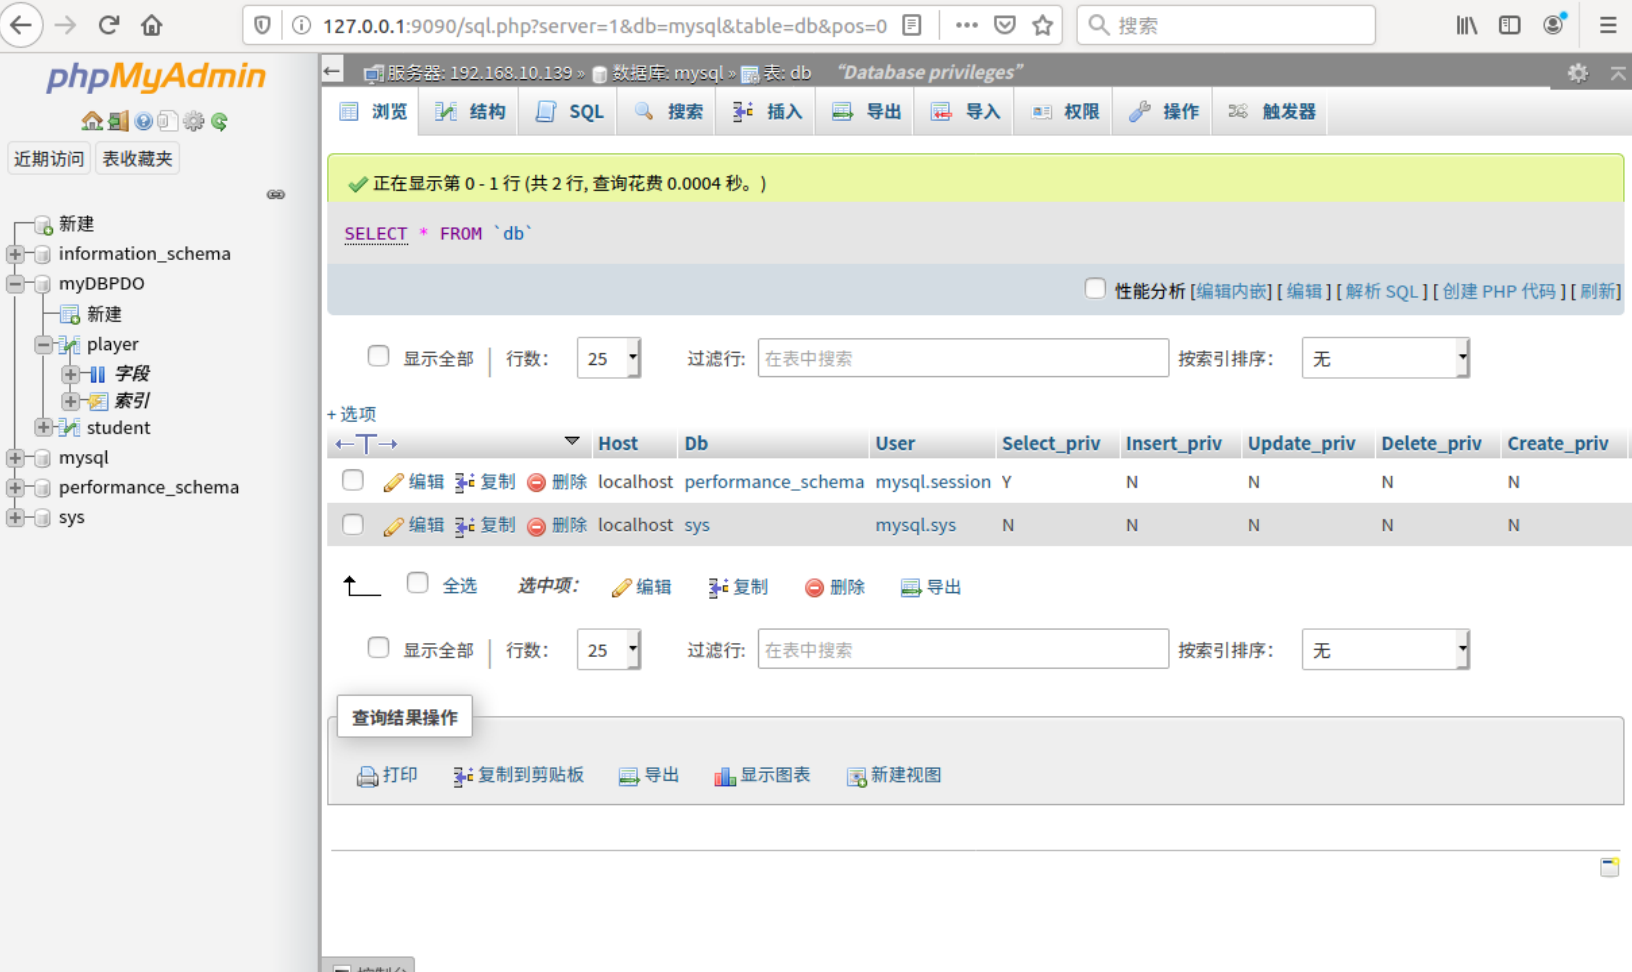Check the lower Show all checkbox
The height and width of the screenshot is (972, 1632).
tap(378, 648)
